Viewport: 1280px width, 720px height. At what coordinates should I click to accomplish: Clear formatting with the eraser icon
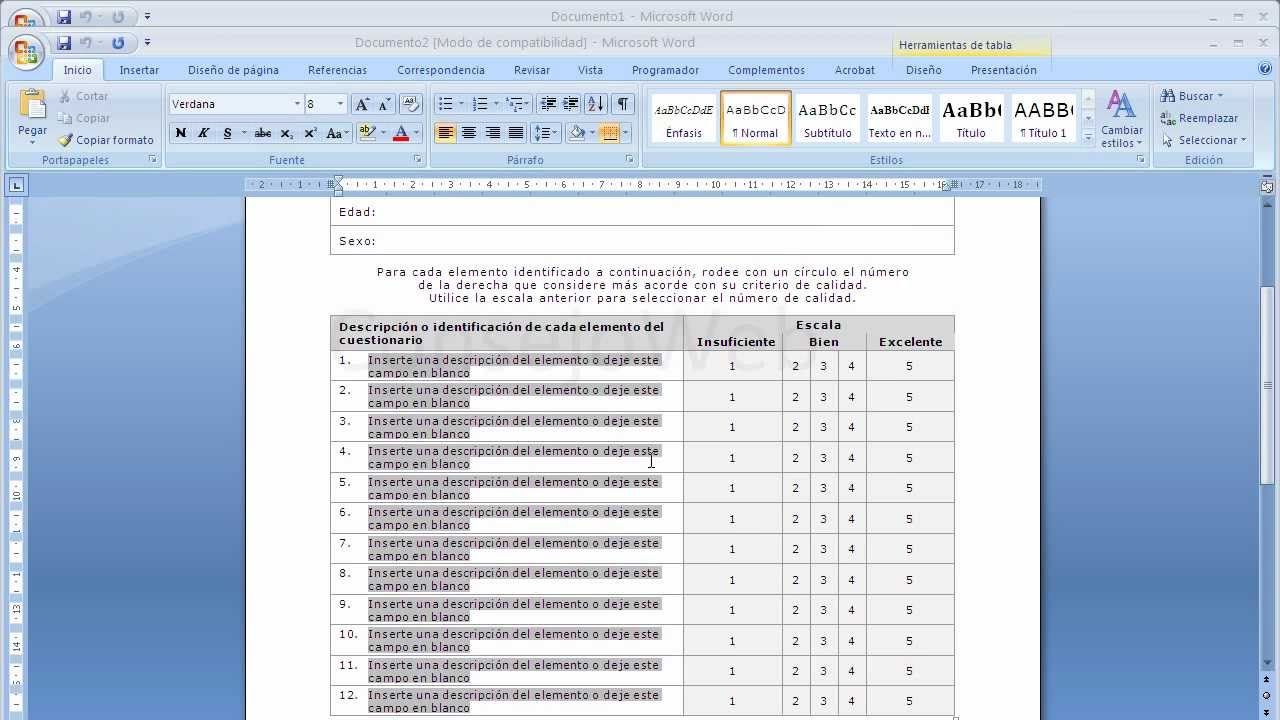coord(410,104)
